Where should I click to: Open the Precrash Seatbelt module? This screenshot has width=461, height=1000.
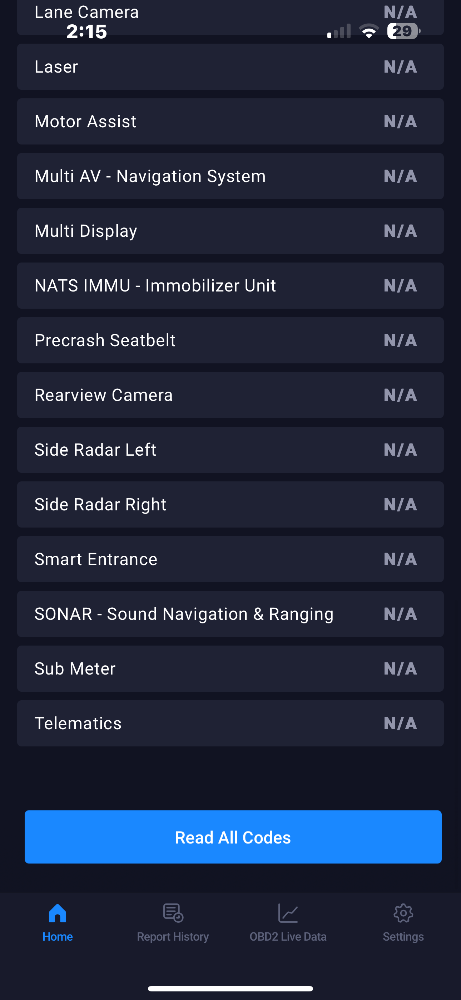230,341
